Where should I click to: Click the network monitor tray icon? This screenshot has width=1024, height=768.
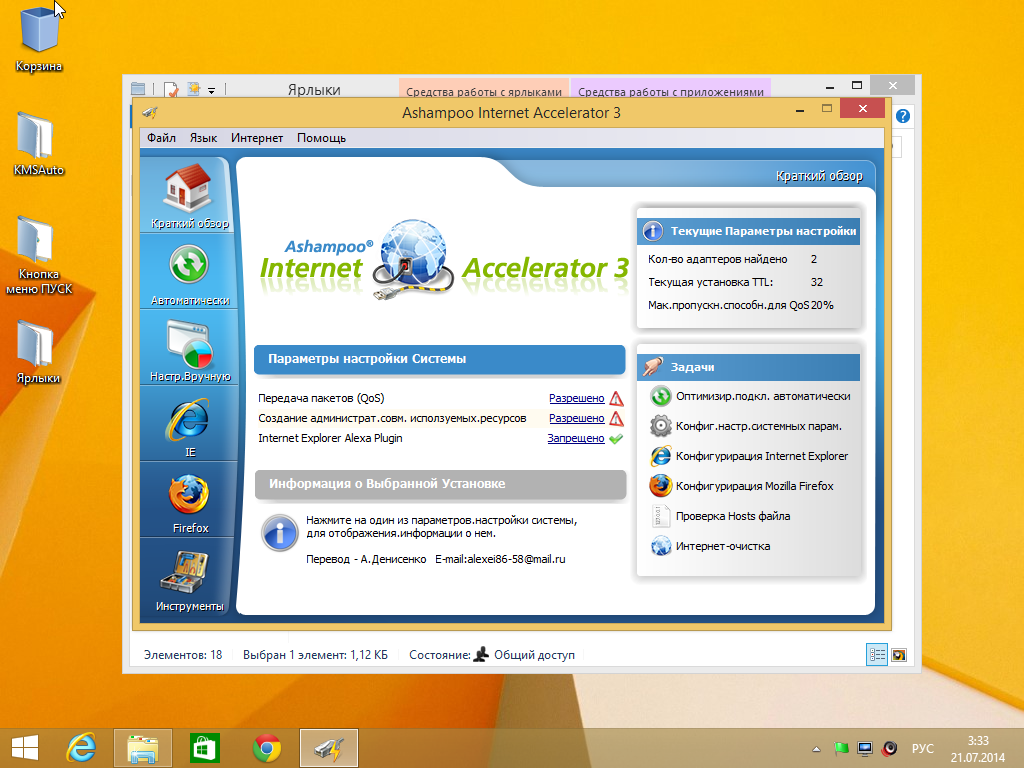(x=865, y=748)
